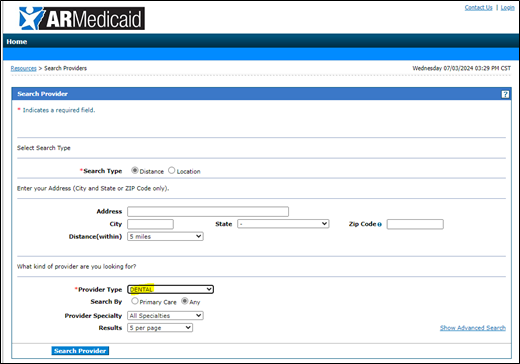Open the help question mark icon

click(x=505, y=94)
